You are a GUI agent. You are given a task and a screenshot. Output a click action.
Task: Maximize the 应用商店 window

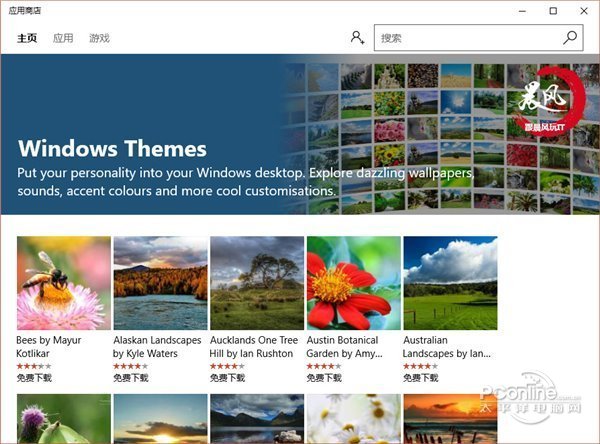[x=553, y=11]
